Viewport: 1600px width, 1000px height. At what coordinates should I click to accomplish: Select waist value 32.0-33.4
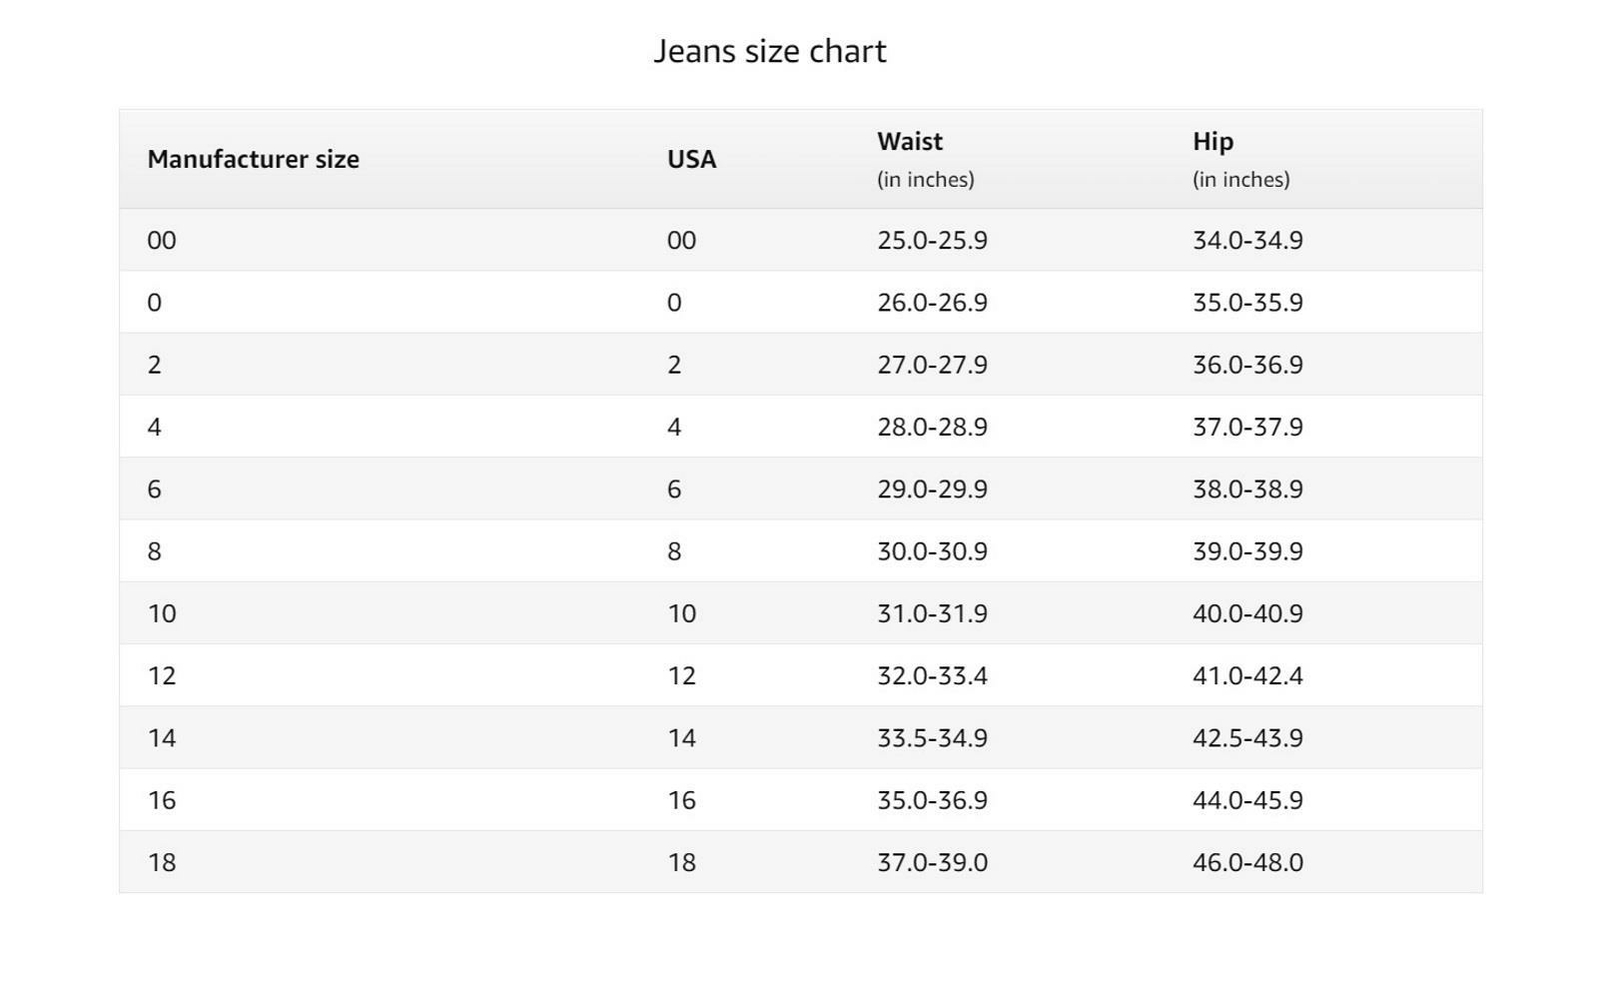tap(932, 676)
